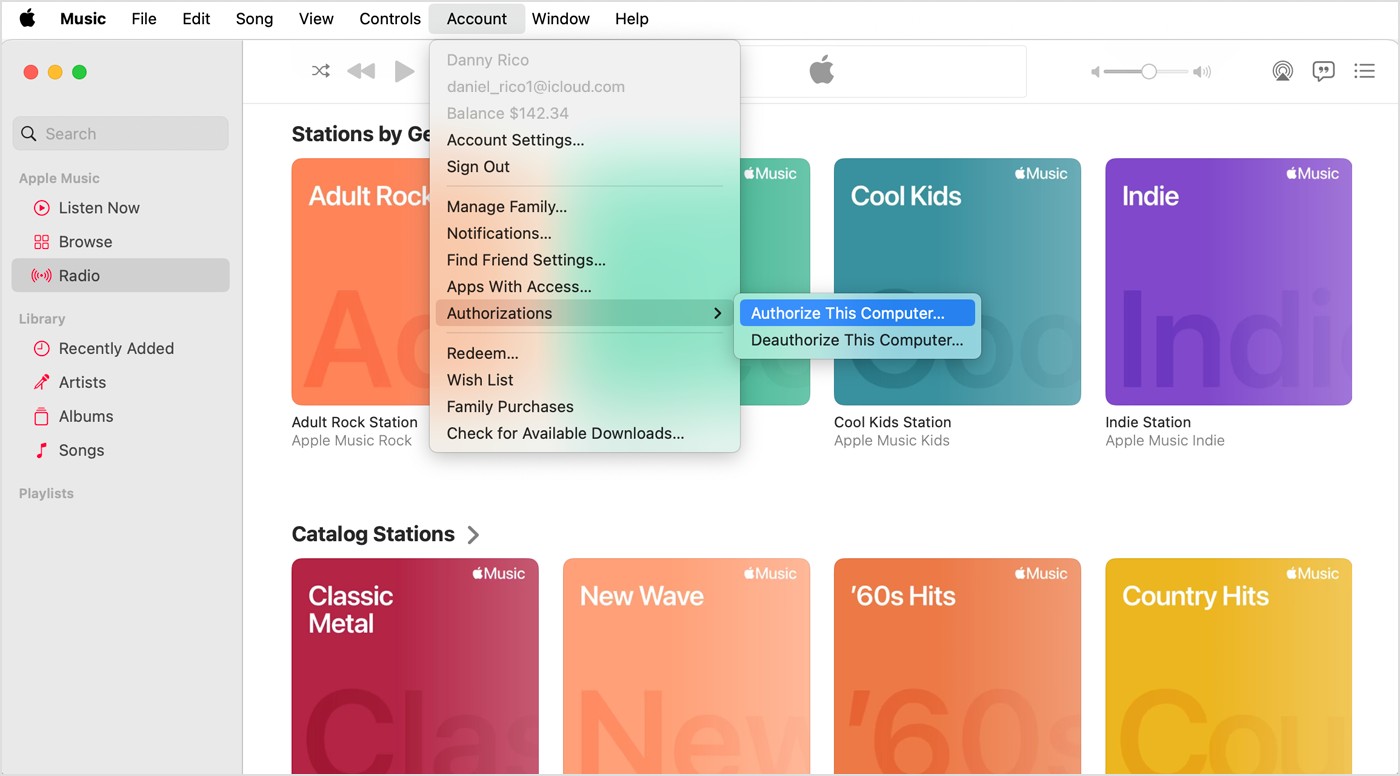Screen dimensions: 1400x776
Task: Click Indie Station title text
Action: click(1148, 422)
